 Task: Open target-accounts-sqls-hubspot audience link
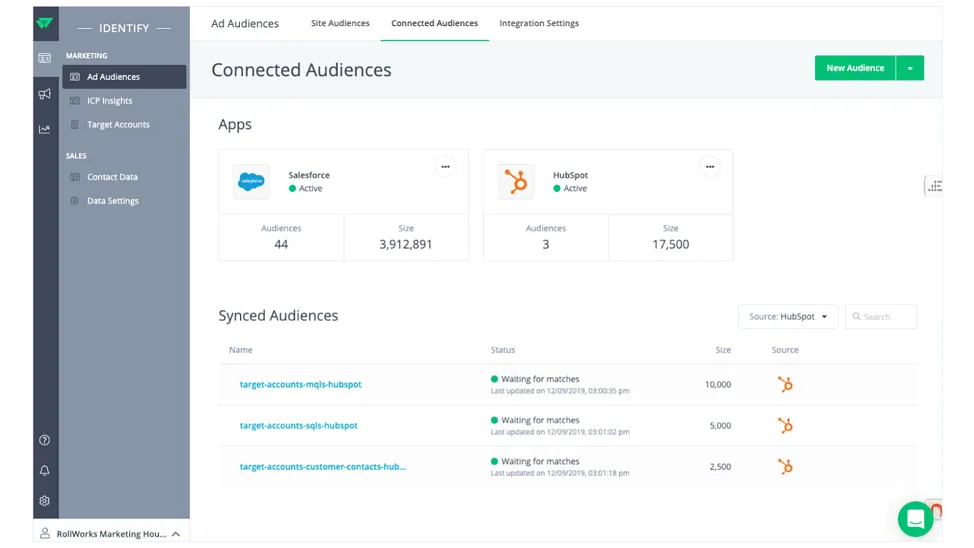299,426
